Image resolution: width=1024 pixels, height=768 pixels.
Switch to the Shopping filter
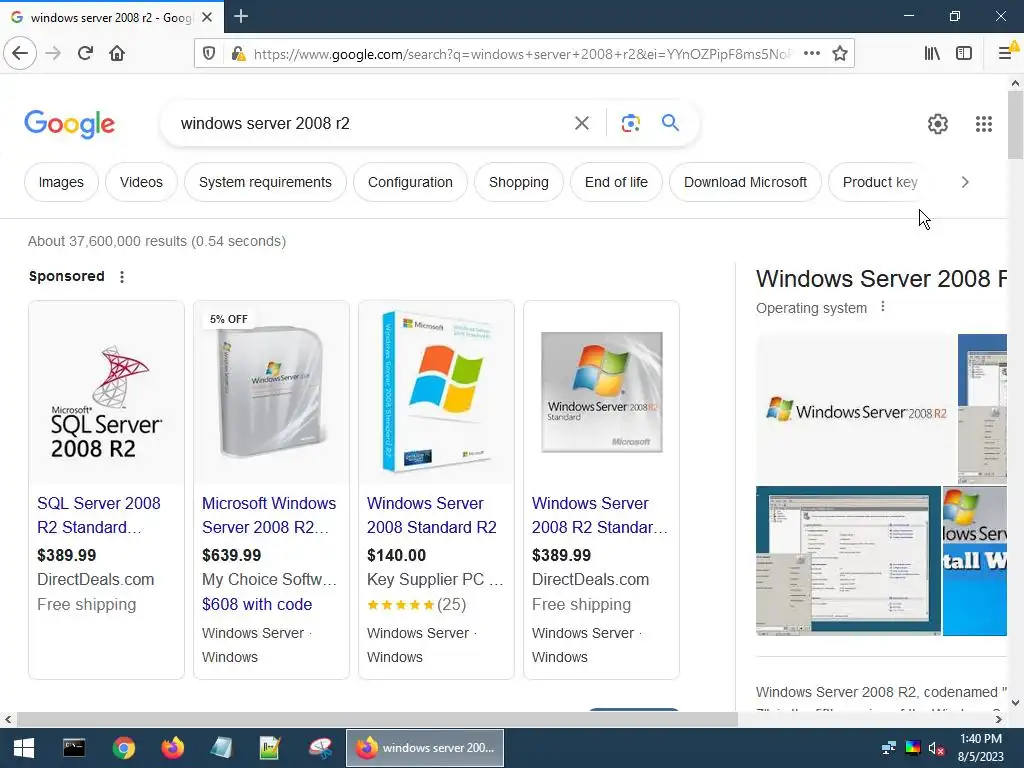519,182
